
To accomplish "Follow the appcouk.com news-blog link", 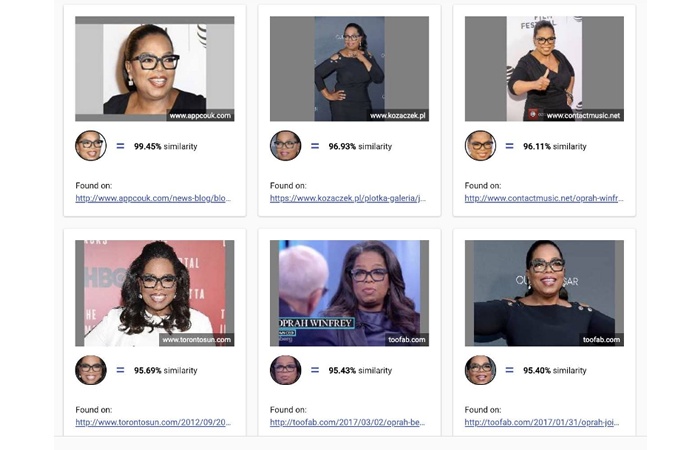I will tap(153, 198).
